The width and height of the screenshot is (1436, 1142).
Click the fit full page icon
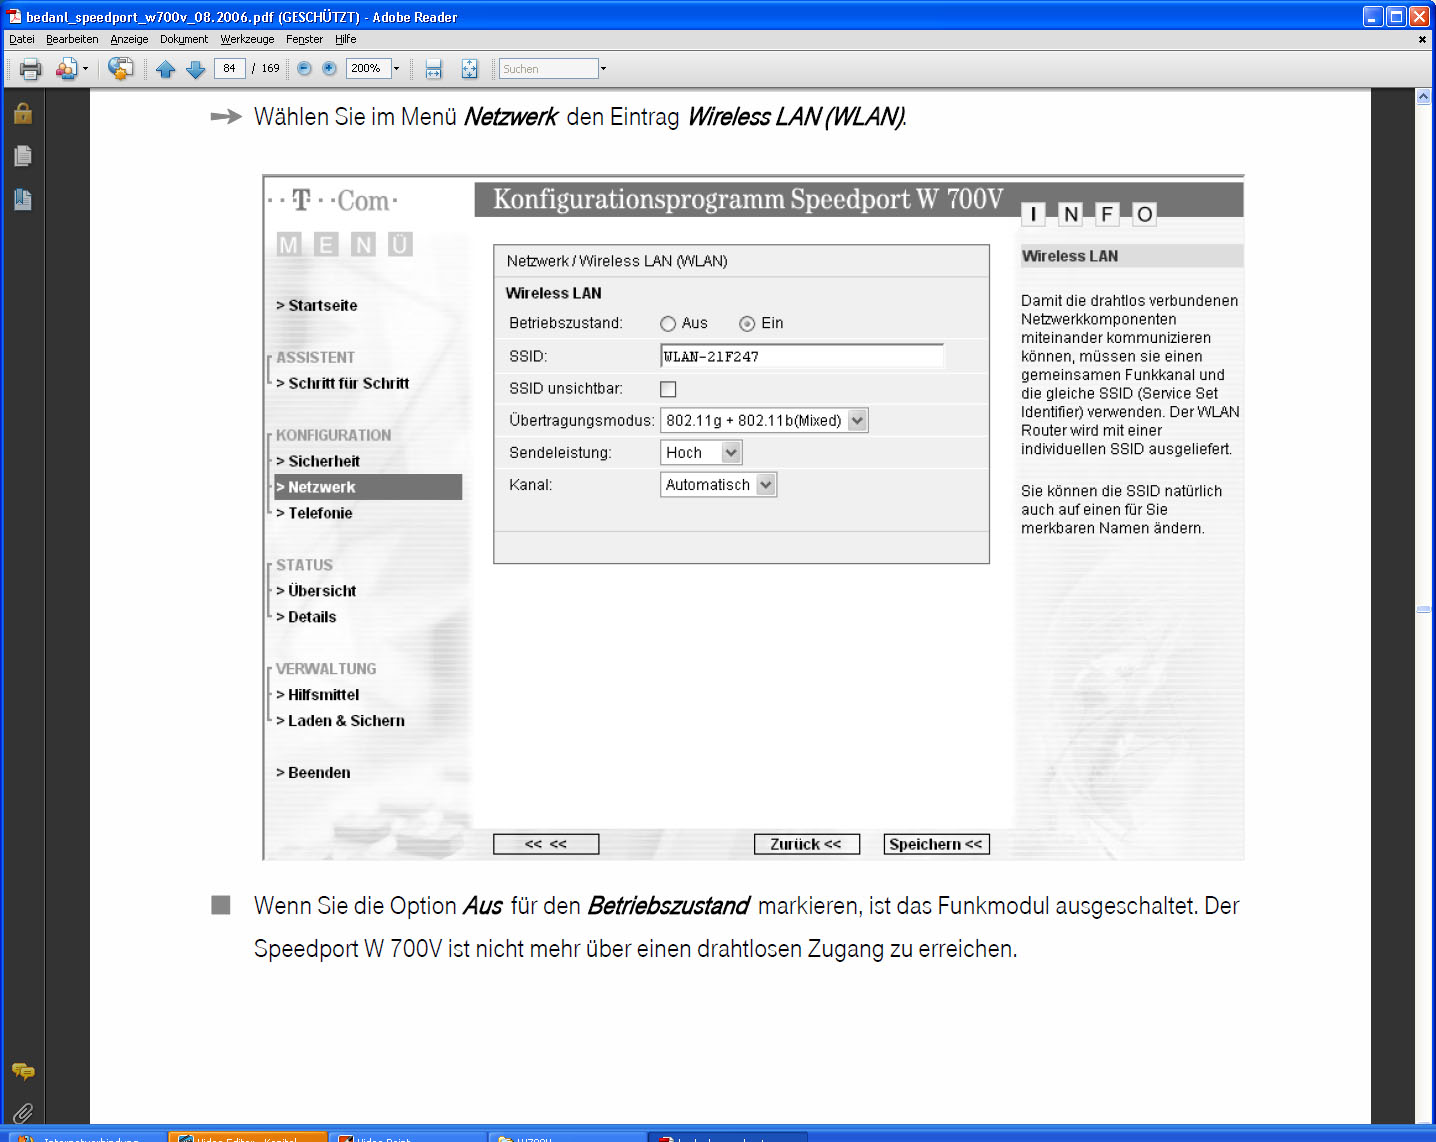[469, 69]
